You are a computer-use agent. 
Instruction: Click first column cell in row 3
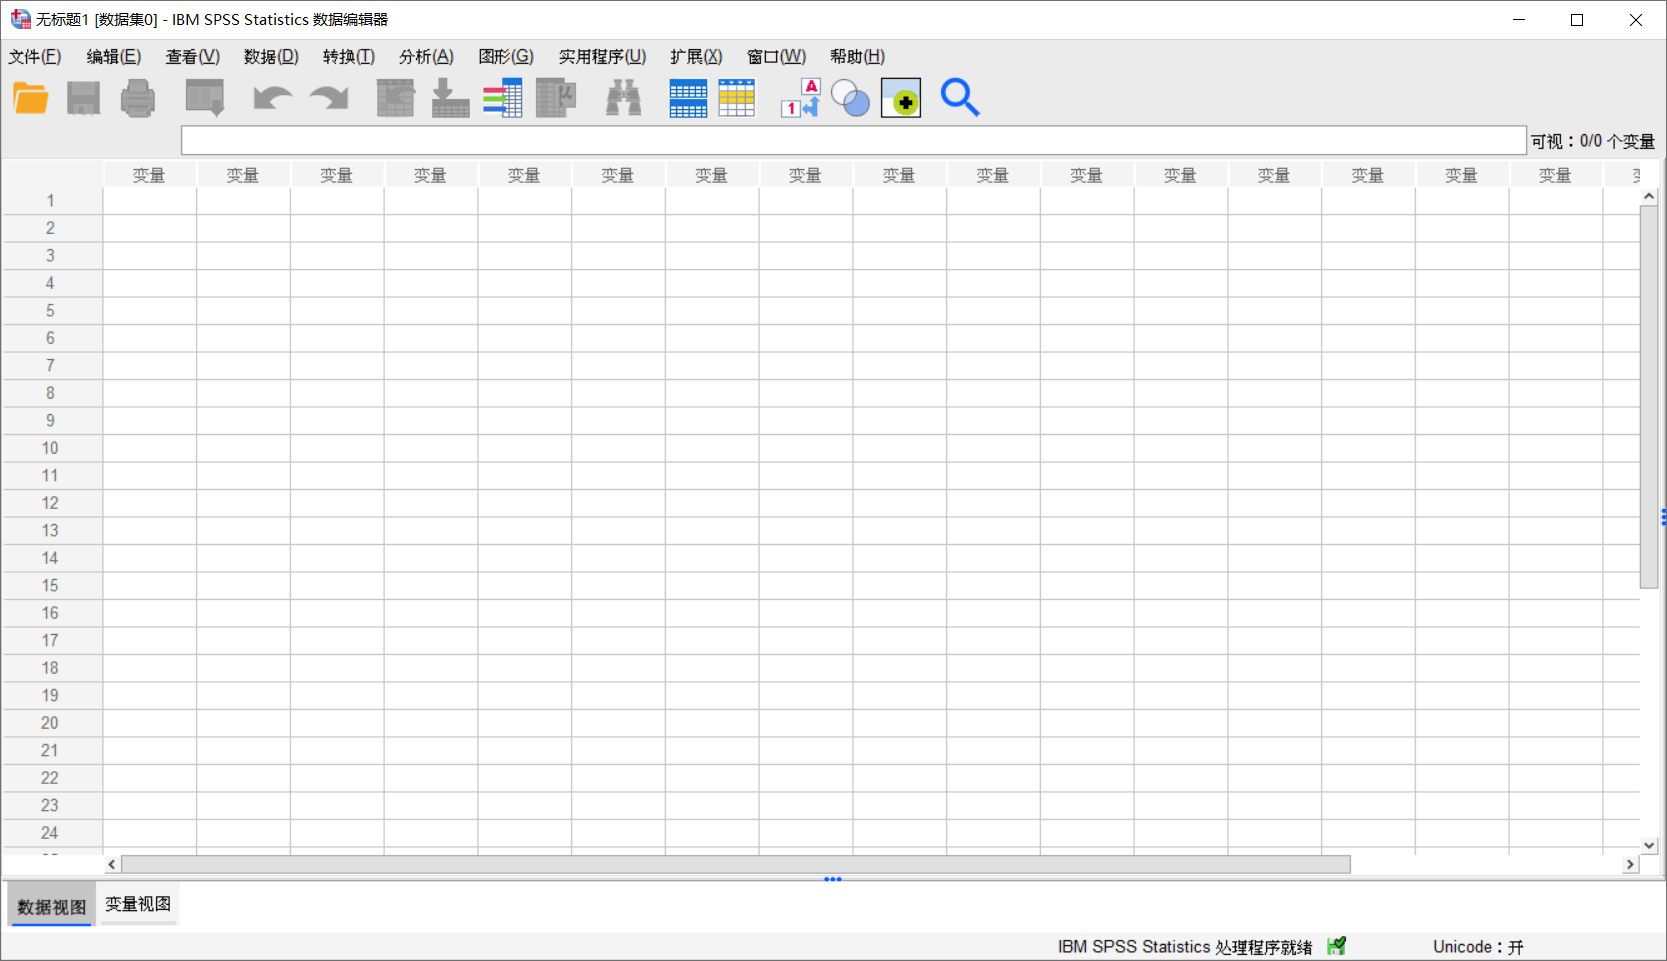(150, 256)
